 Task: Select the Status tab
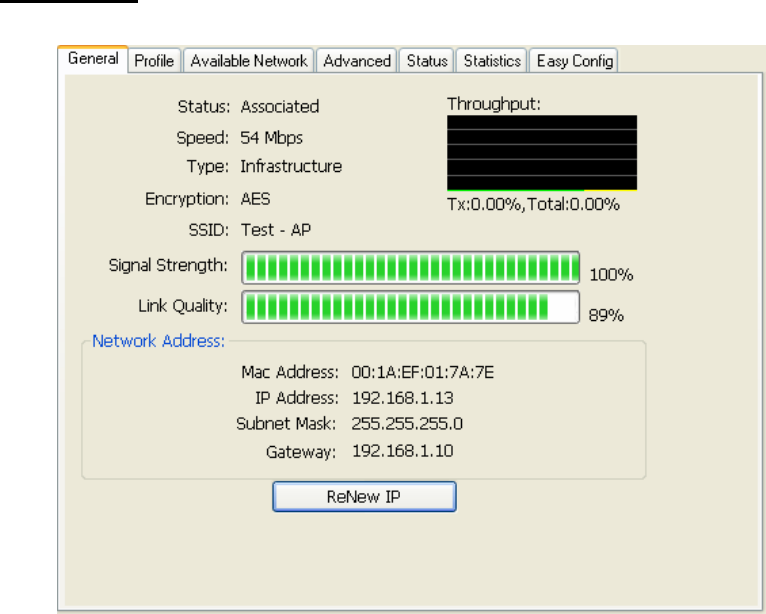pos(427,61)
